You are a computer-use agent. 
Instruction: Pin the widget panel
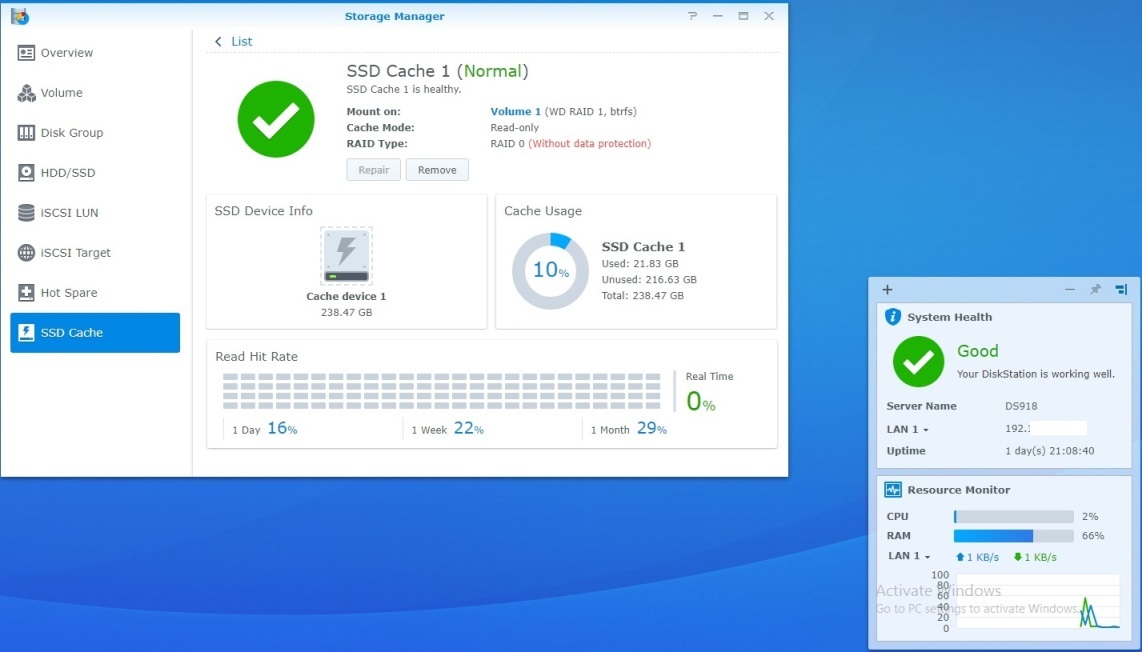[1095, 289]
